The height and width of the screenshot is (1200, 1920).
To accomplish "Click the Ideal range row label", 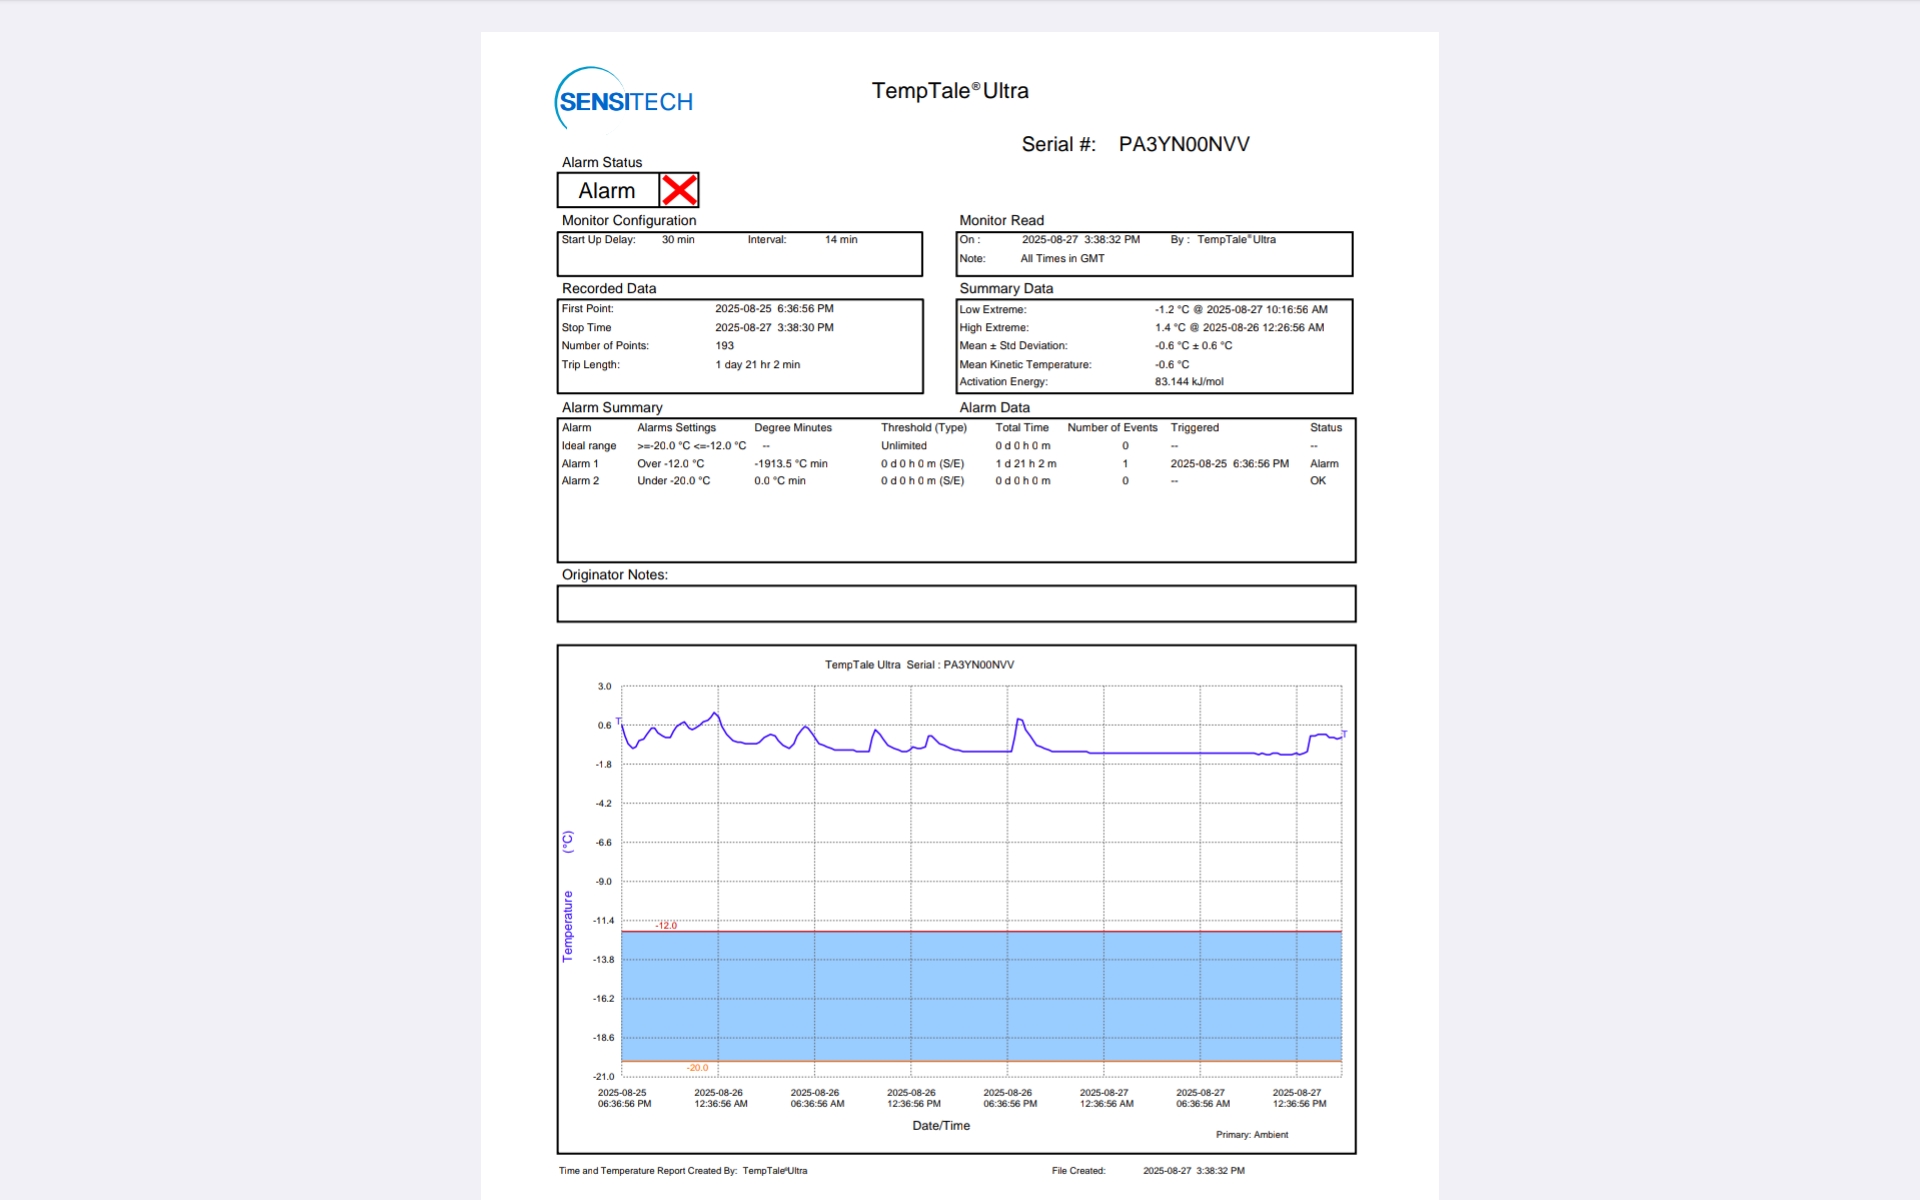I will [x=588, y=446].
